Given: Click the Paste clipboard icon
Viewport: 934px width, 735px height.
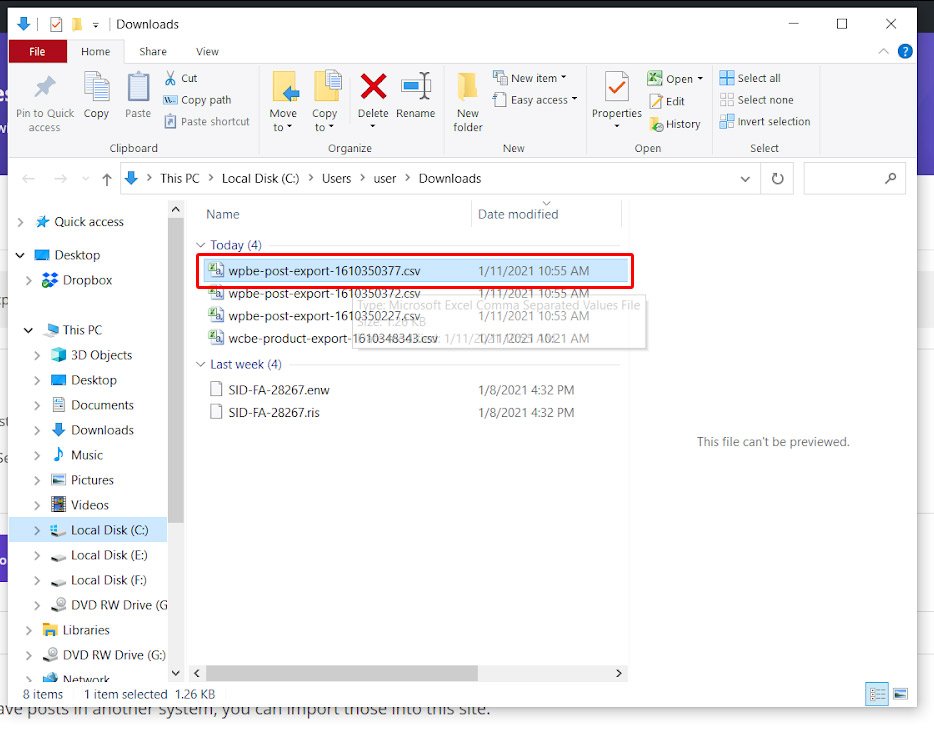Looking at the screenshot, I should (138, 88).
